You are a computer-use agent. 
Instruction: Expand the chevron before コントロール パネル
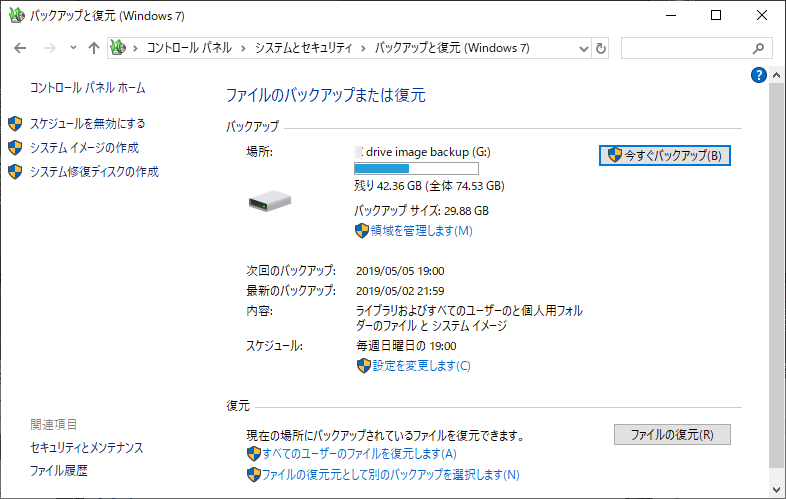tap(135, 49)
